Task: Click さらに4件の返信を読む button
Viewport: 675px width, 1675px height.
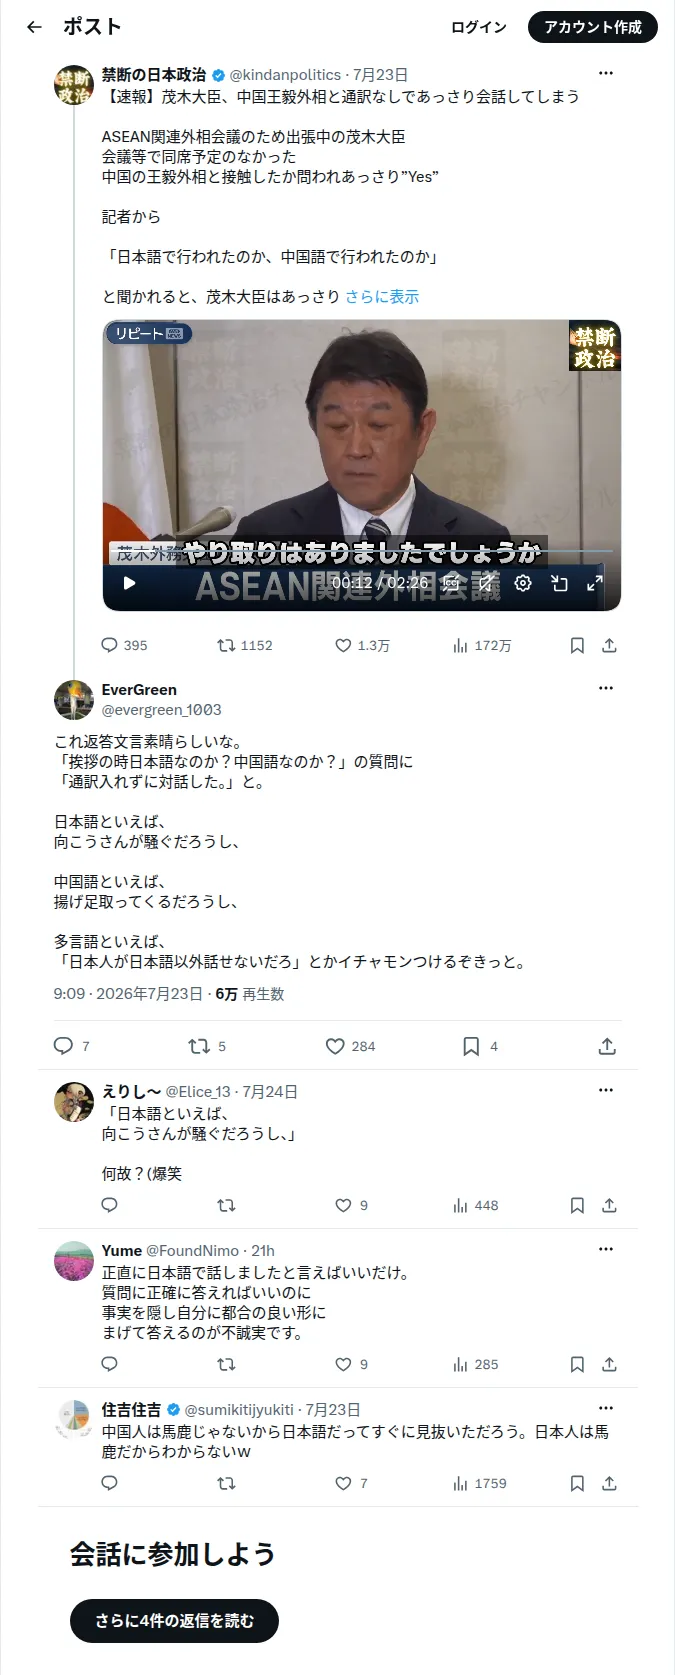Action: [174, 1621]
